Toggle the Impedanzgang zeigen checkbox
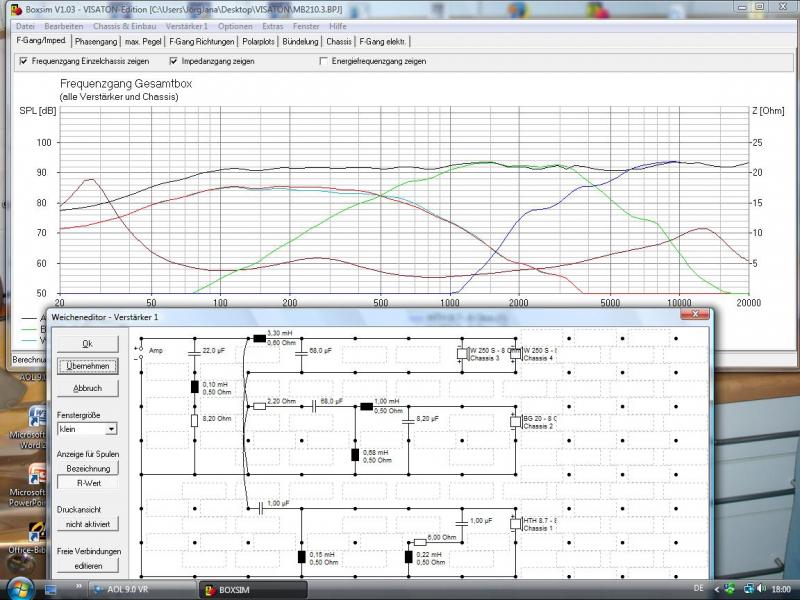Image resolution: width=800 pixels, height=600 pixels. pos(174,61)
